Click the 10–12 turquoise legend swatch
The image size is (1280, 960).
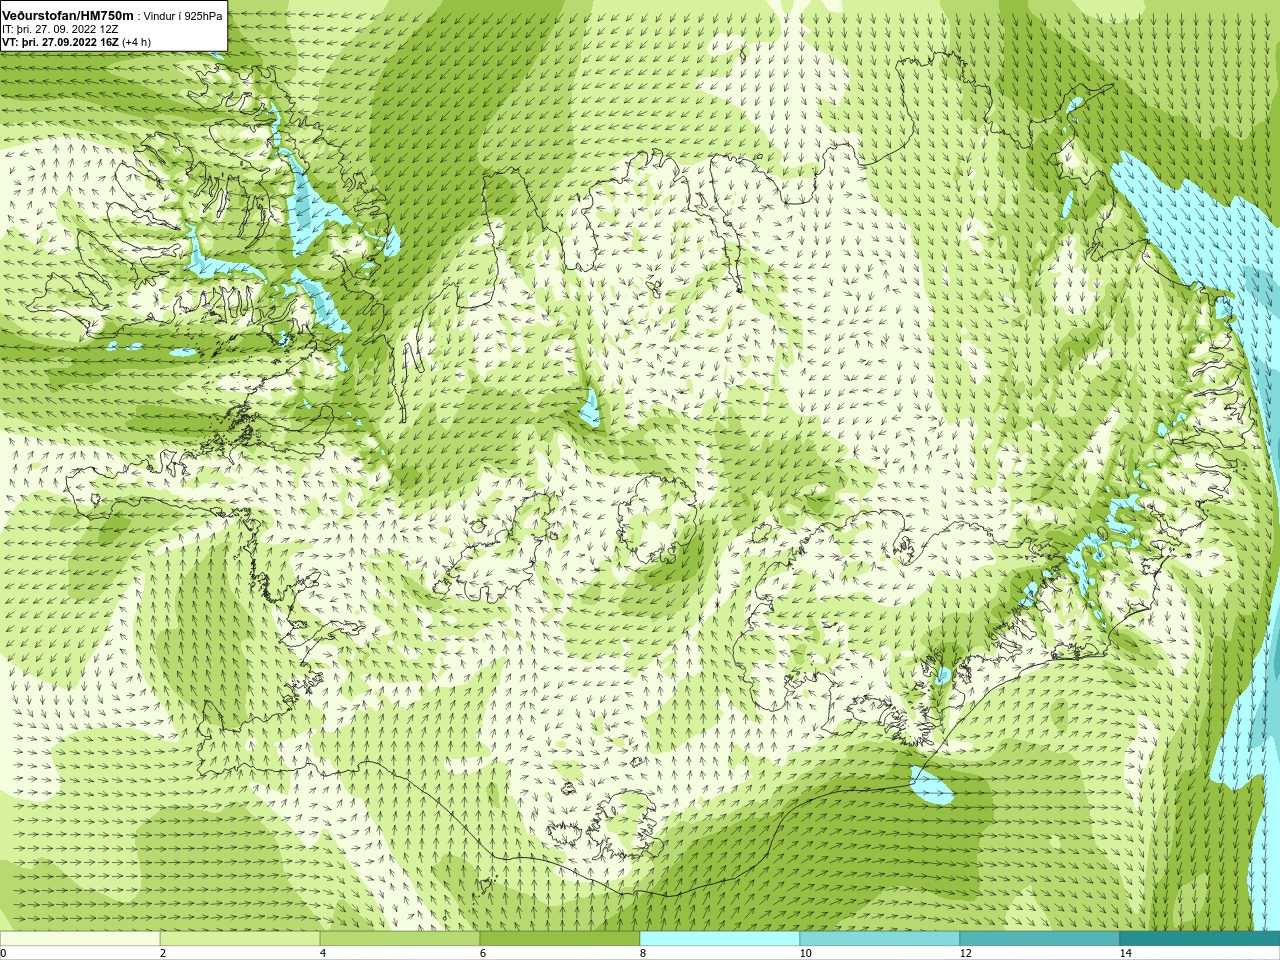point(880,939)
